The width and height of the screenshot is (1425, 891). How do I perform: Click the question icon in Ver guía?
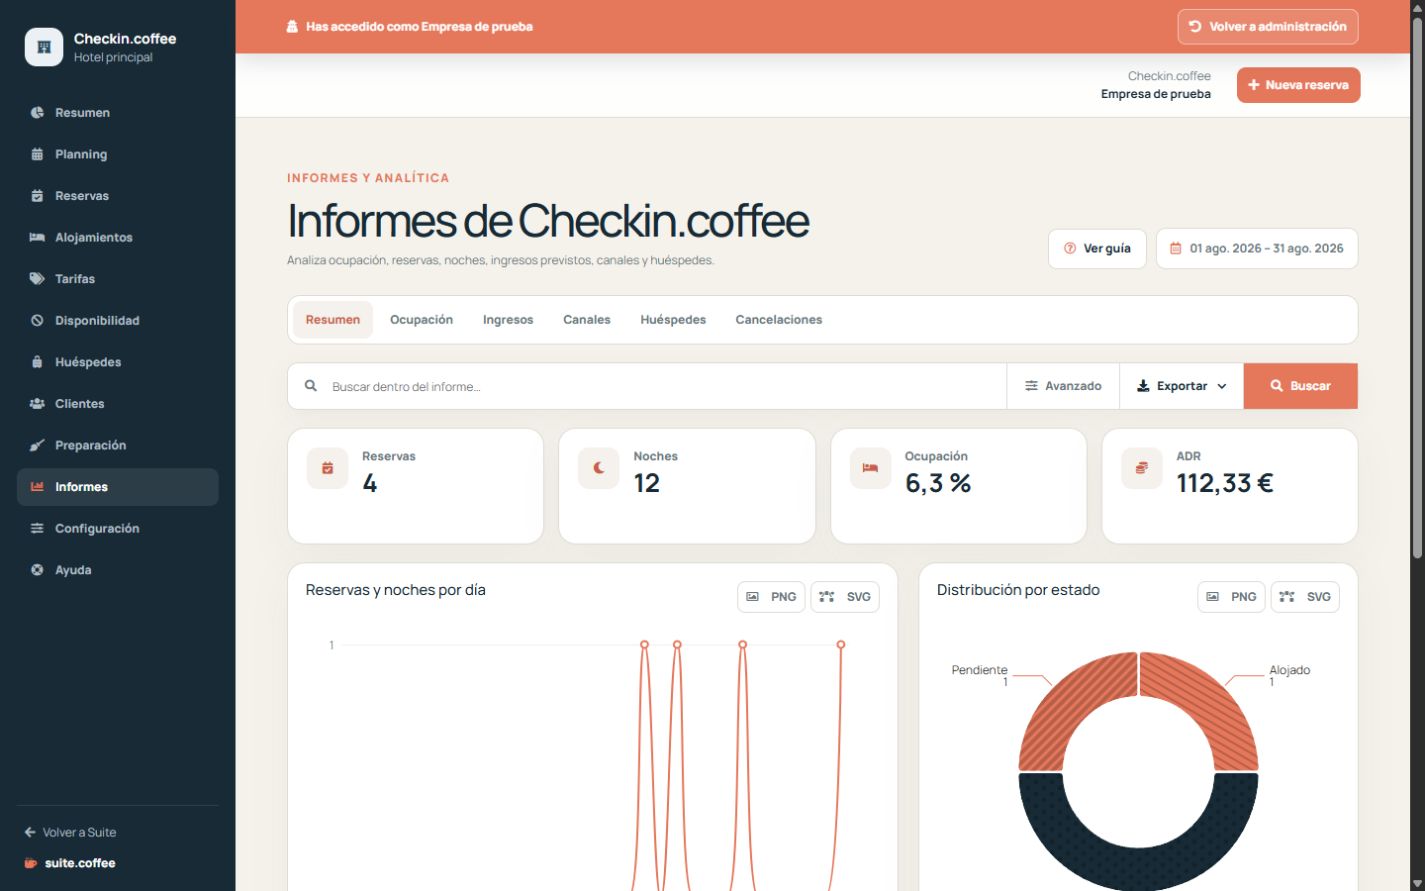click(1070, 249)
